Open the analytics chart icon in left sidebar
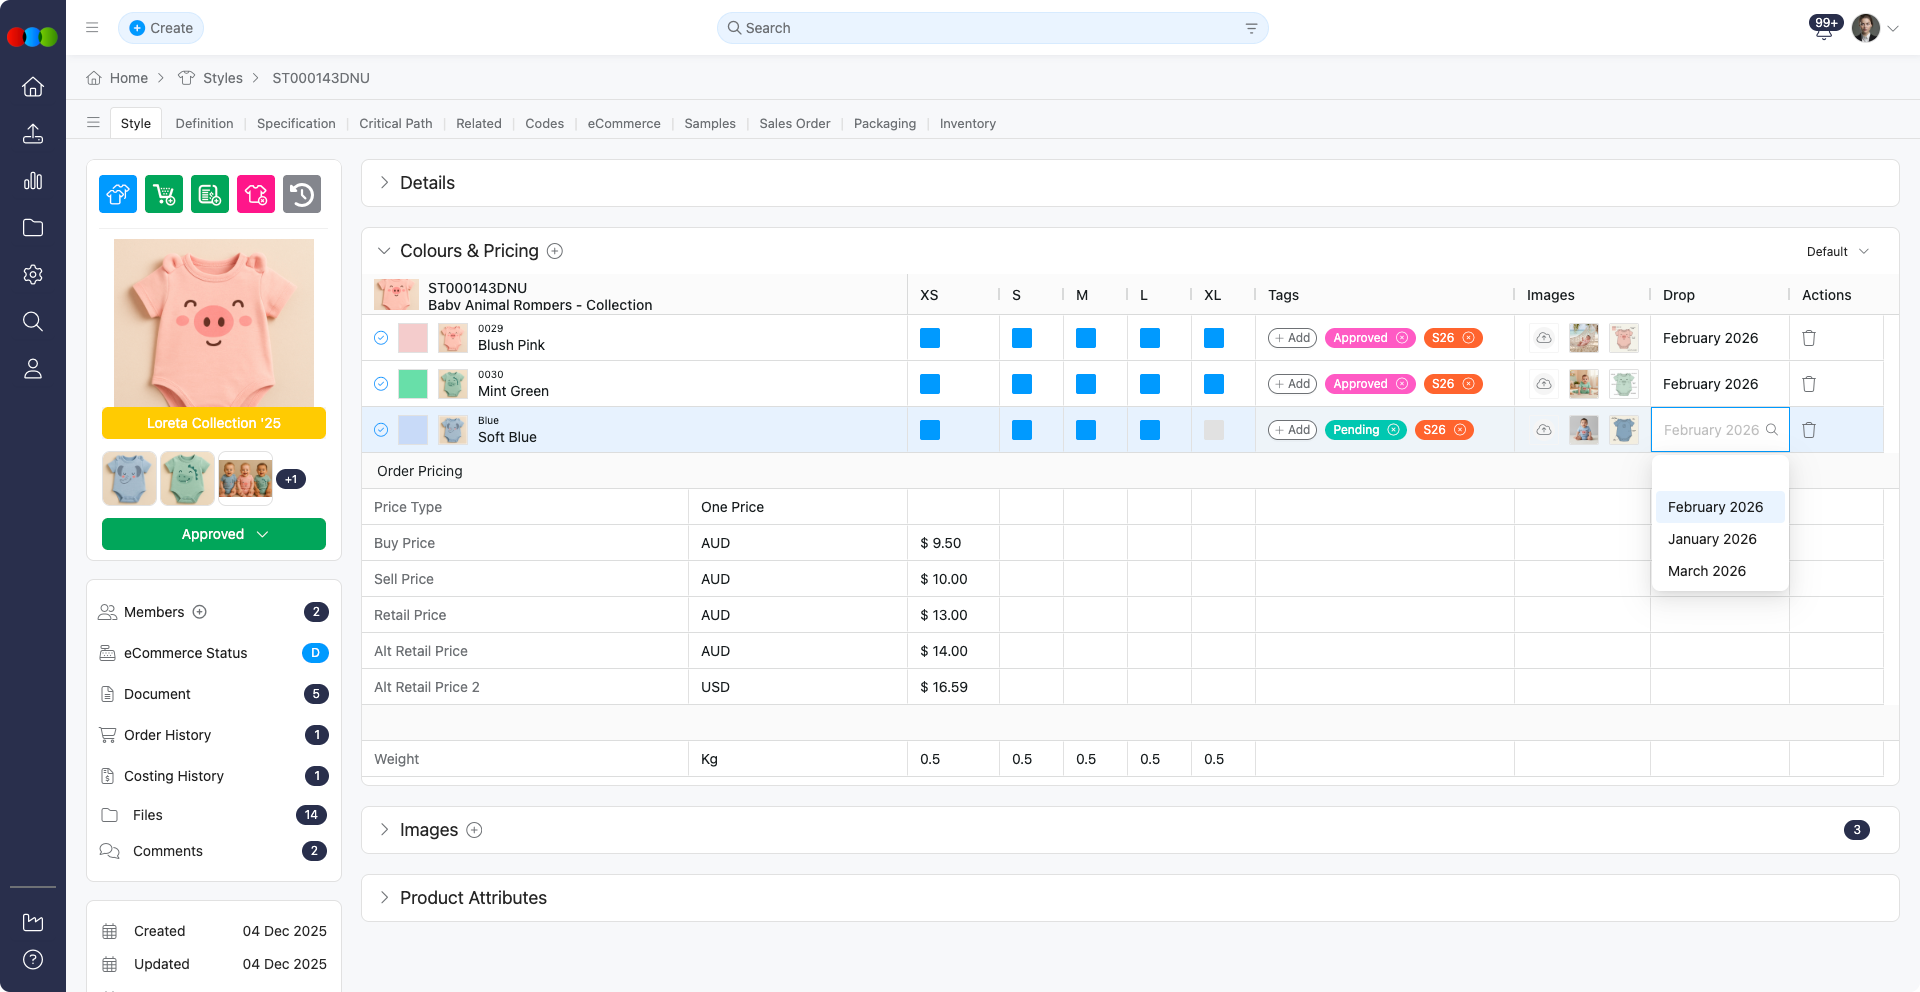This screenshot has width=1920, height=992. (33, 181)
